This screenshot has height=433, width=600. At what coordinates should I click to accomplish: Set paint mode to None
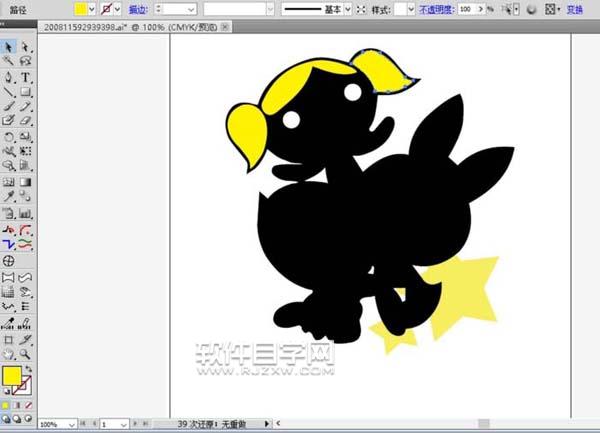coord(28,405)
